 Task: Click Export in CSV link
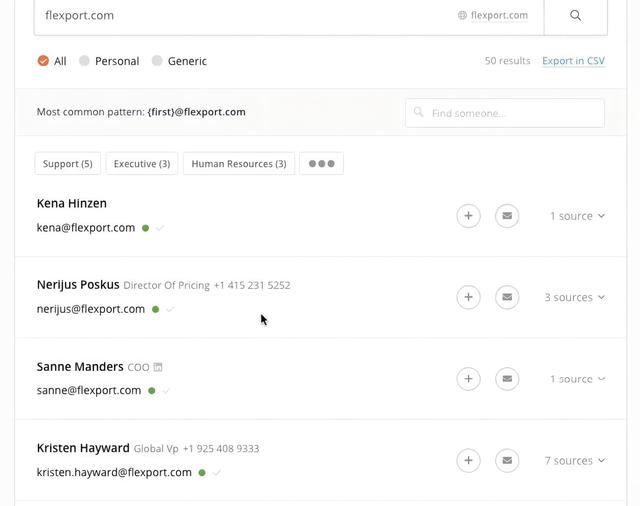tap(573, 61)
